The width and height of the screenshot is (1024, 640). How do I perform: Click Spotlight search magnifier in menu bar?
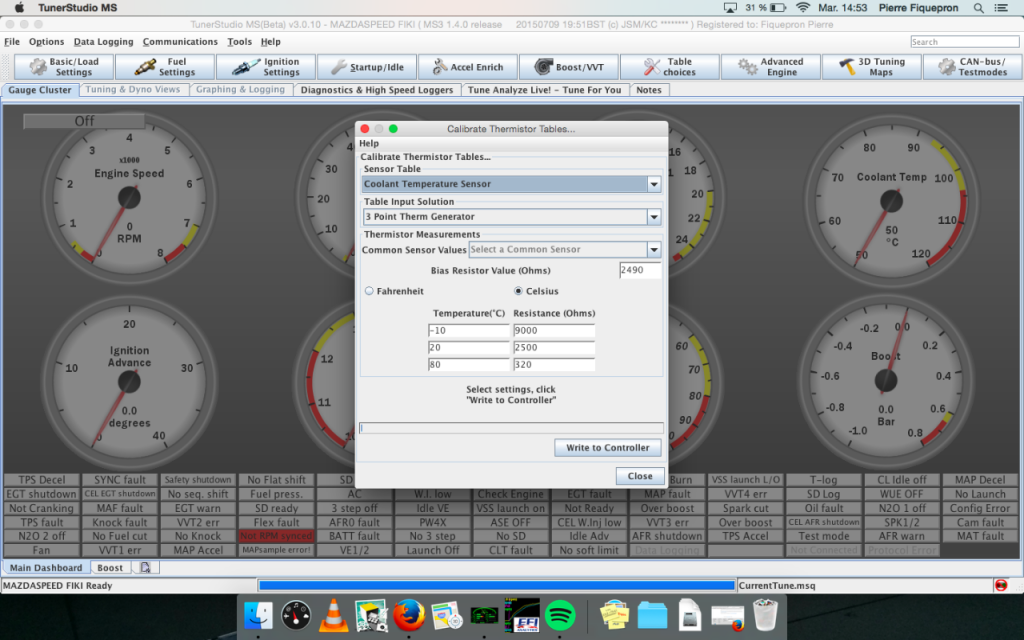[x=978, y=8]
